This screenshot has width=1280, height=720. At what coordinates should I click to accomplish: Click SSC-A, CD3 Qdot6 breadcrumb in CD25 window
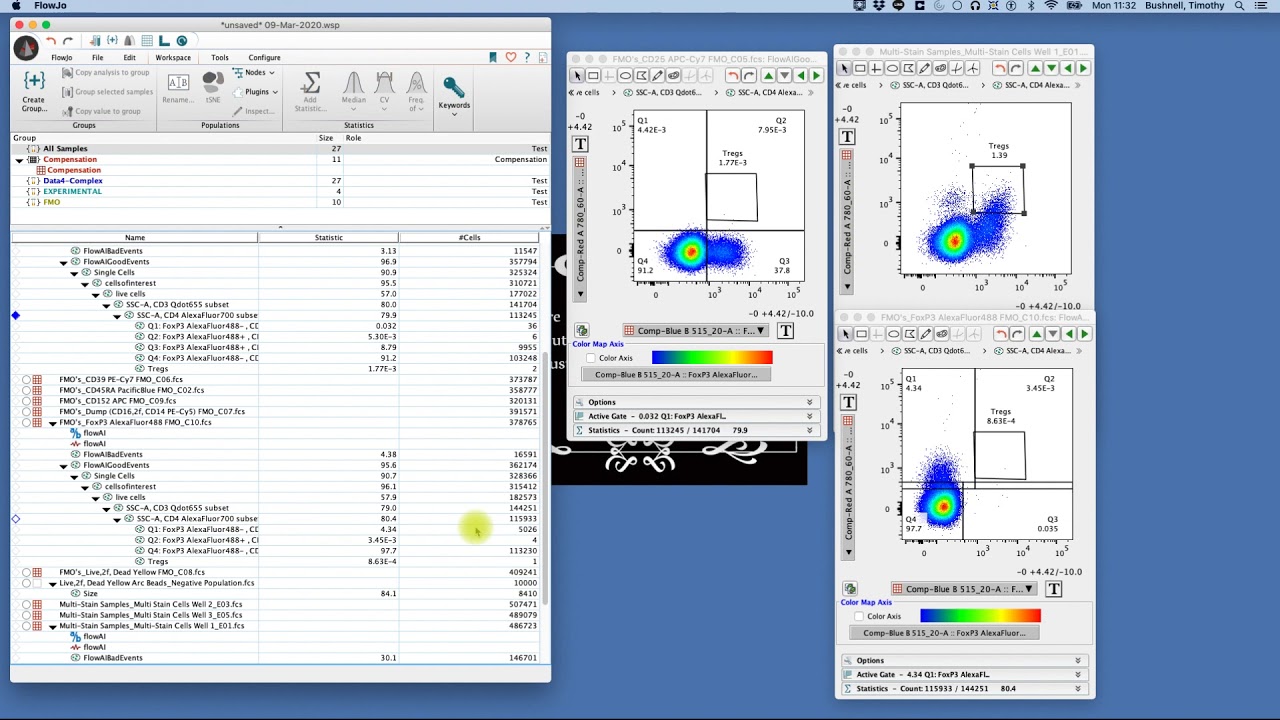click(x=668, y=92)
